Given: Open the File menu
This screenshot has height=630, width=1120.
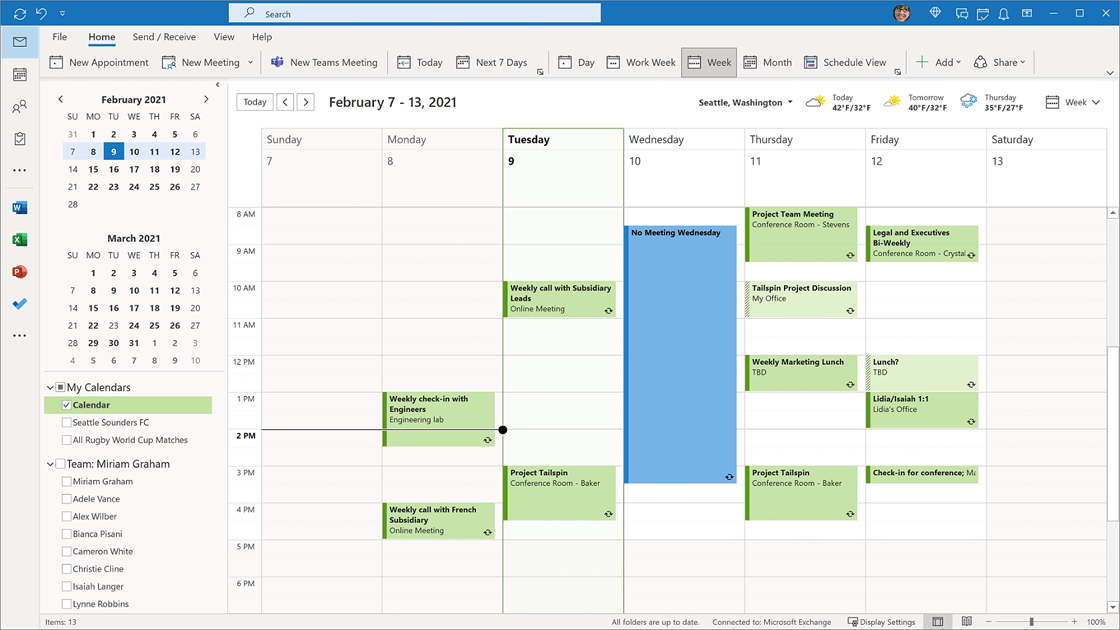Looking at the screenshot, I should pyautogui.click(x=59, y=36).
